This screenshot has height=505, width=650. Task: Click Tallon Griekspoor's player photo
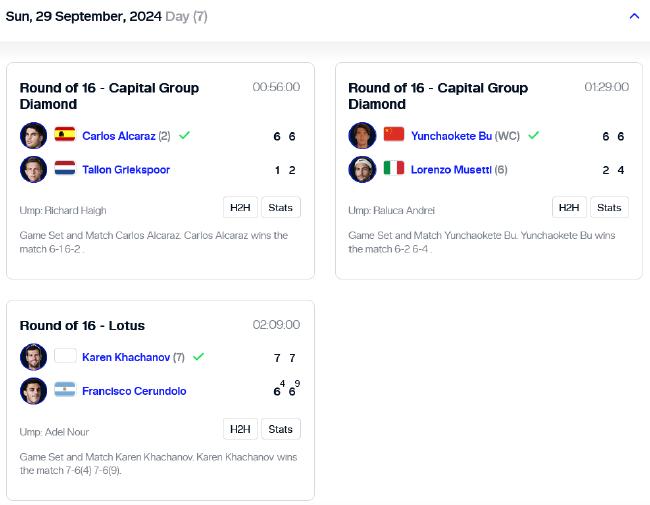34,169
